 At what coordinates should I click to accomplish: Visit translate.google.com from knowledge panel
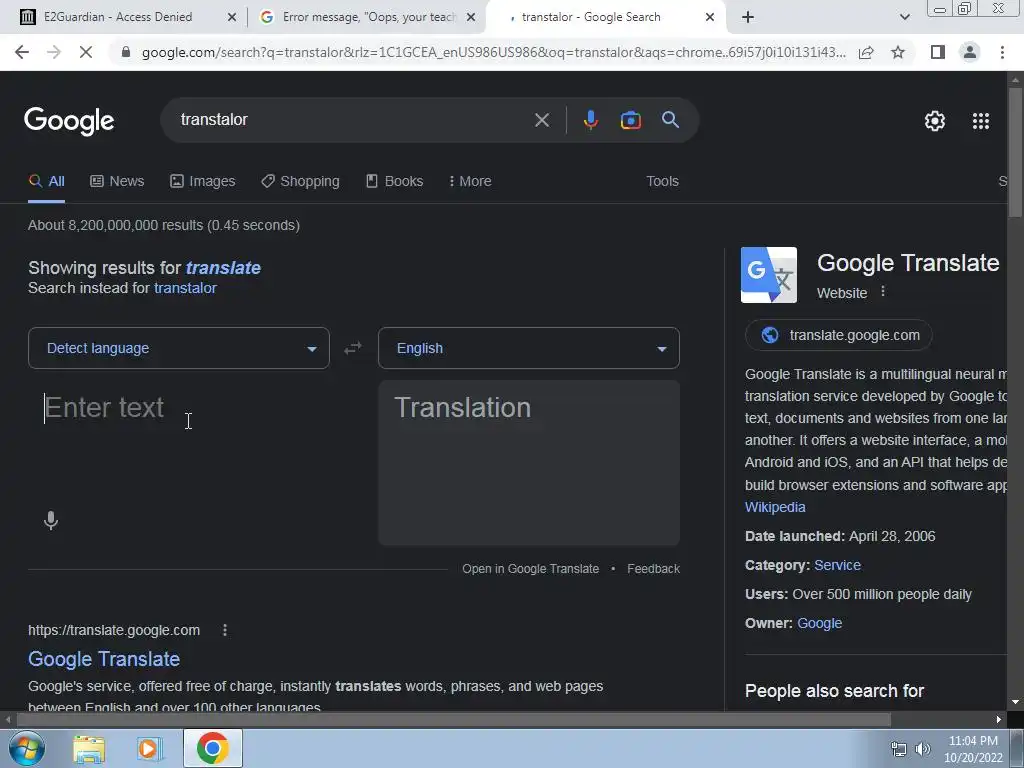[839, 335]
